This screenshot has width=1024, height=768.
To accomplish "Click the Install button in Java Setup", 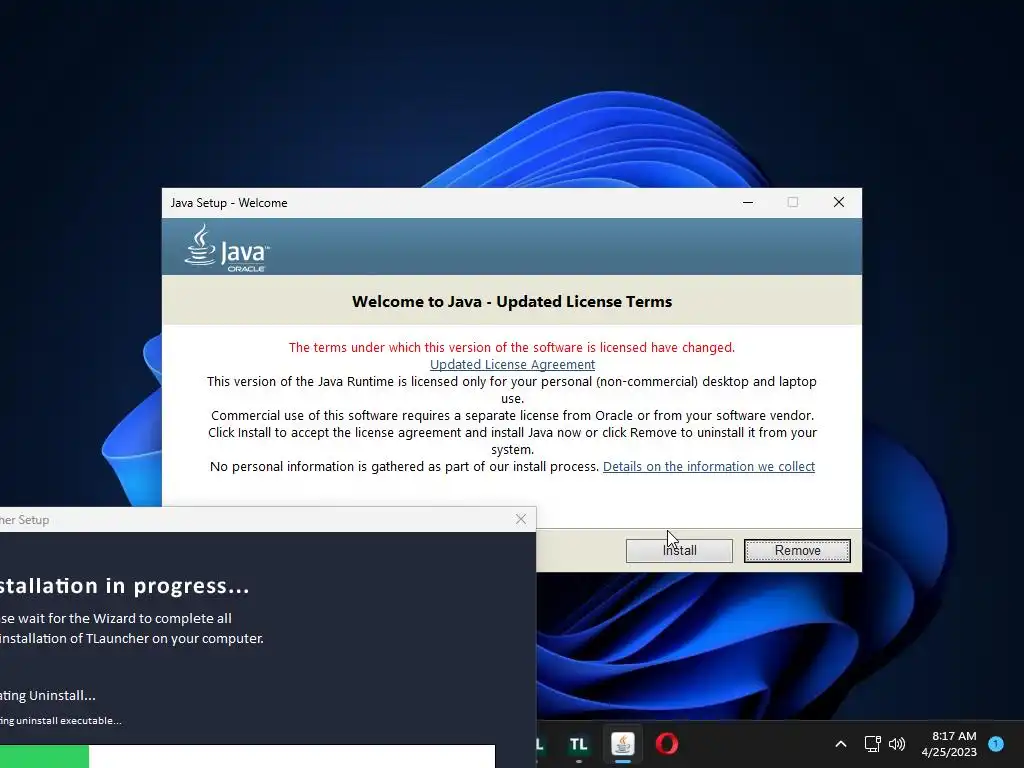I will (x=679, y=551).
